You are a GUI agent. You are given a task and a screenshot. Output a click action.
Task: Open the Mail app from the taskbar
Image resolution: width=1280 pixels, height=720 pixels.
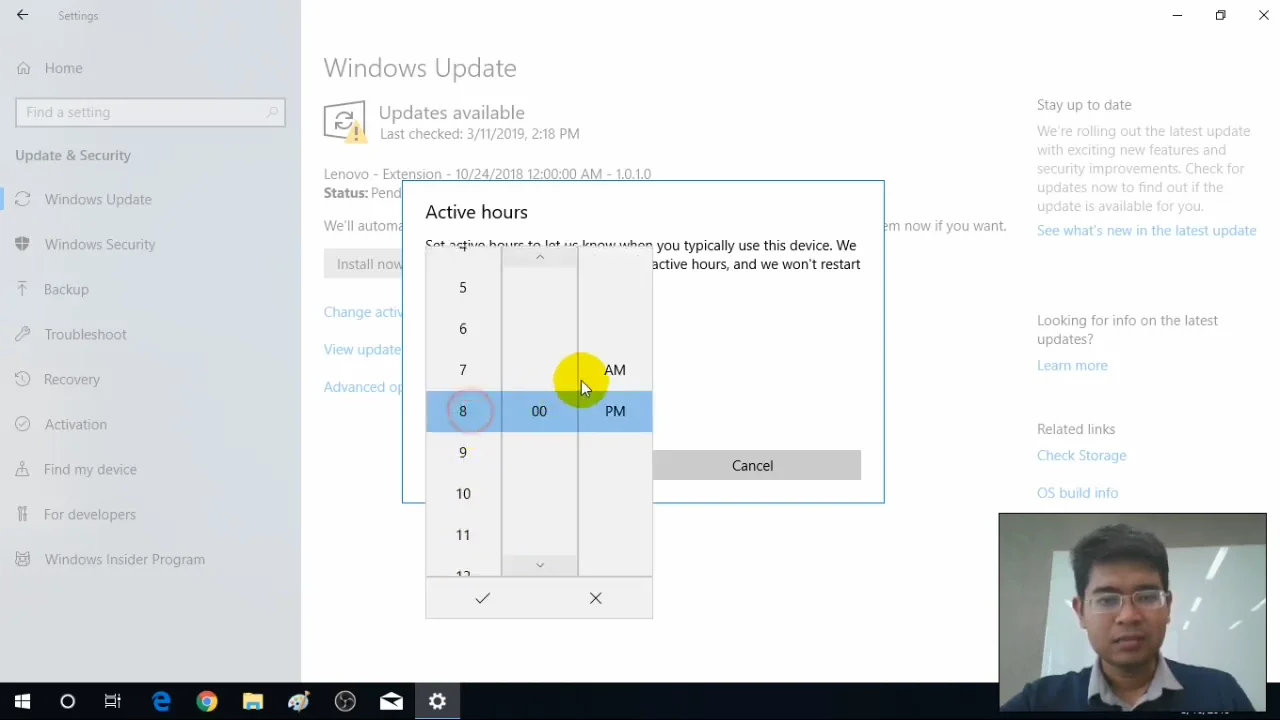[x=391, y=701]
